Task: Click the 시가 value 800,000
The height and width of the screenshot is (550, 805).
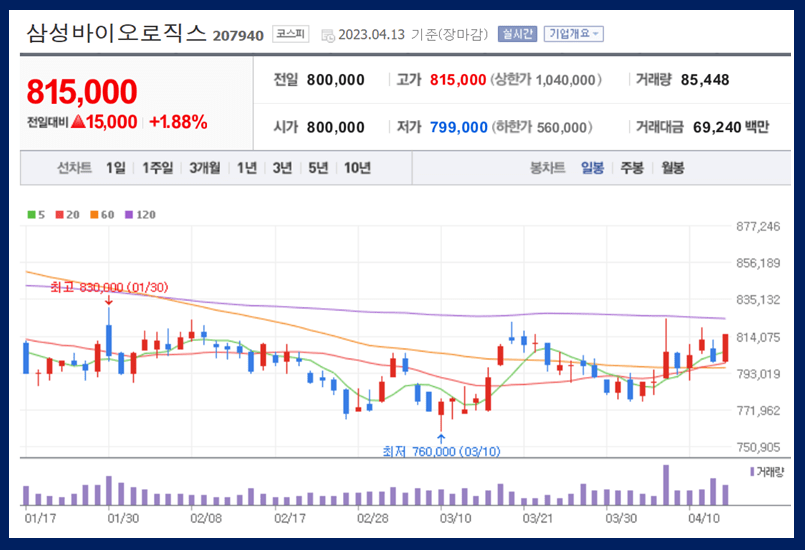Action: [336, 127]
